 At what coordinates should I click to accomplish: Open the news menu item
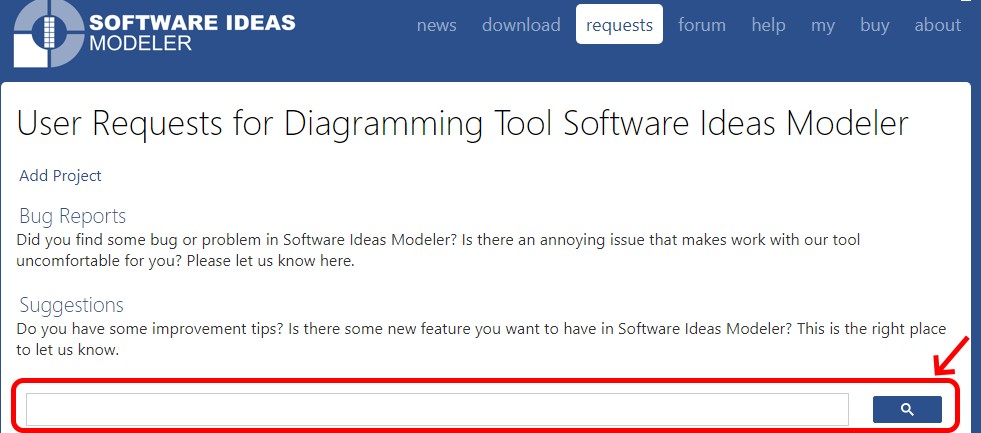tap(436, 25)
